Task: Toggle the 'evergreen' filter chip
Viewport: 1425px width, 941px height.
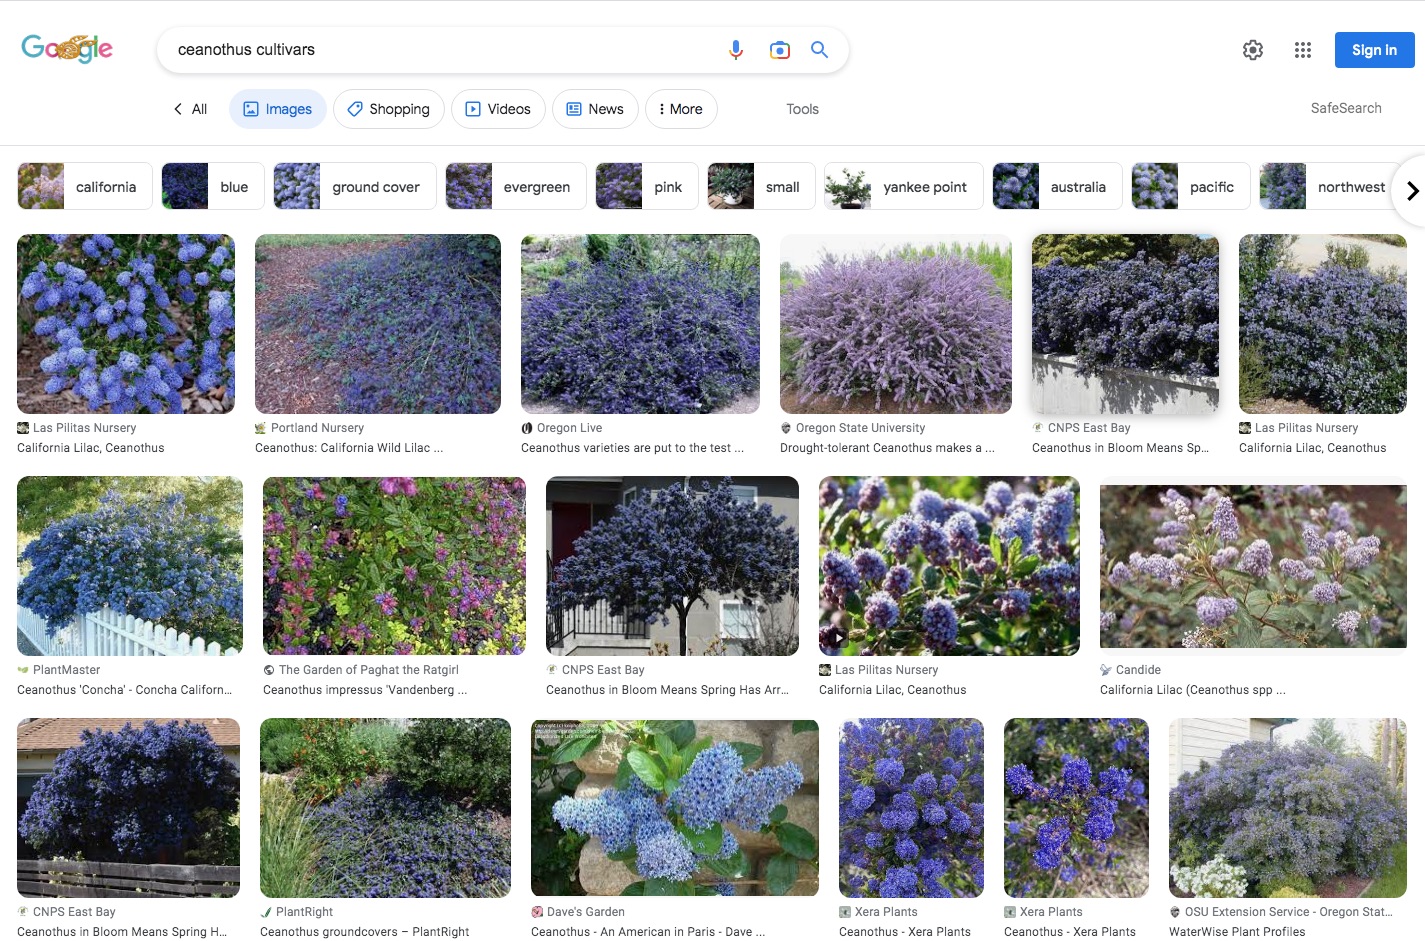Action: tap(515, 187)
